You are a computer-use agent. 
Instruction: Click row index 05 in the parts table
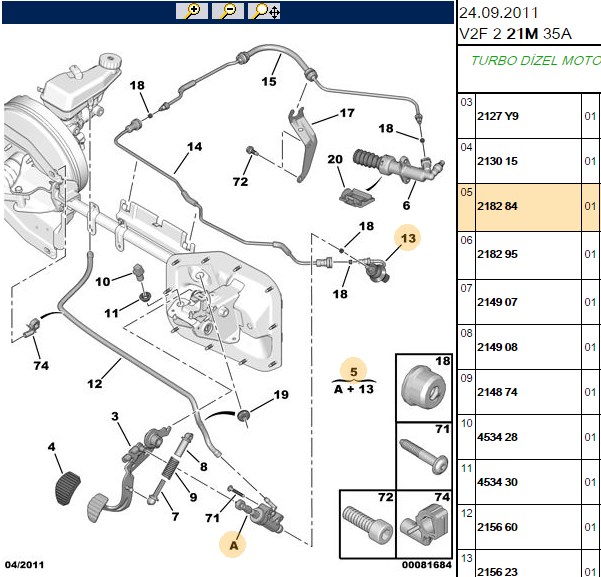(x=466, y=192)
